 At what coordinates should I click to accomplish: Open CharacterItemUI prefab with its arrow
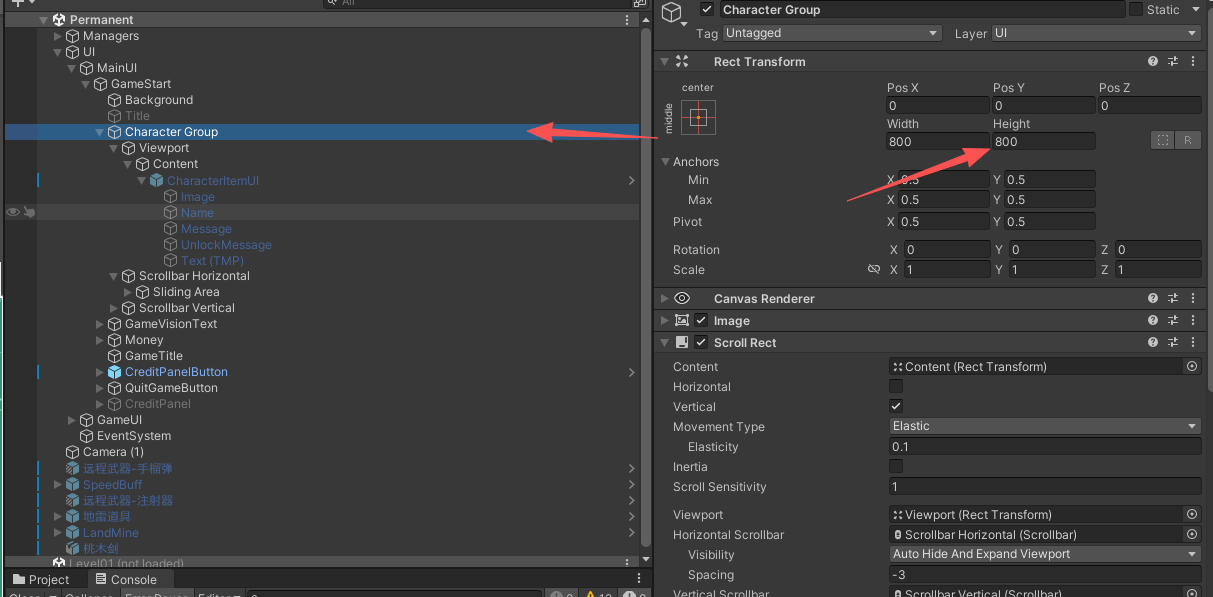tap(632, 181)
